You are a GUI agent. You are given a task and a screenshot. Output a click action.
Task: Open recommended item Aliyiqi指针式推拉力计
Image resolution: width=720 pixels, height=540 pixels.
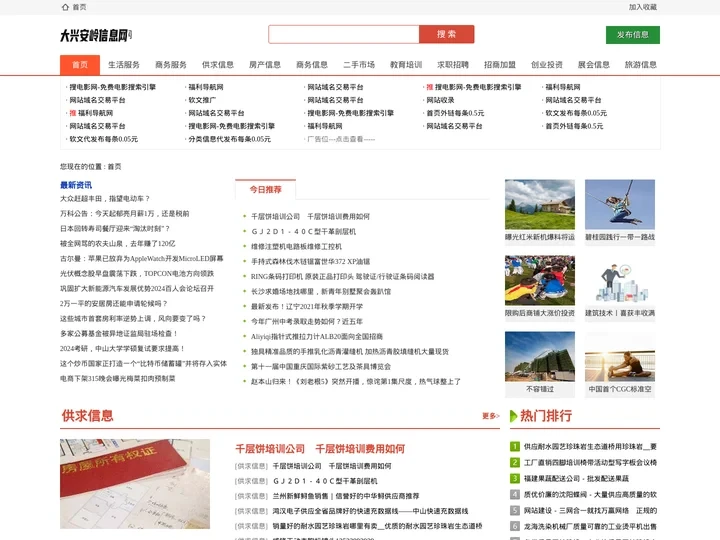317,337
